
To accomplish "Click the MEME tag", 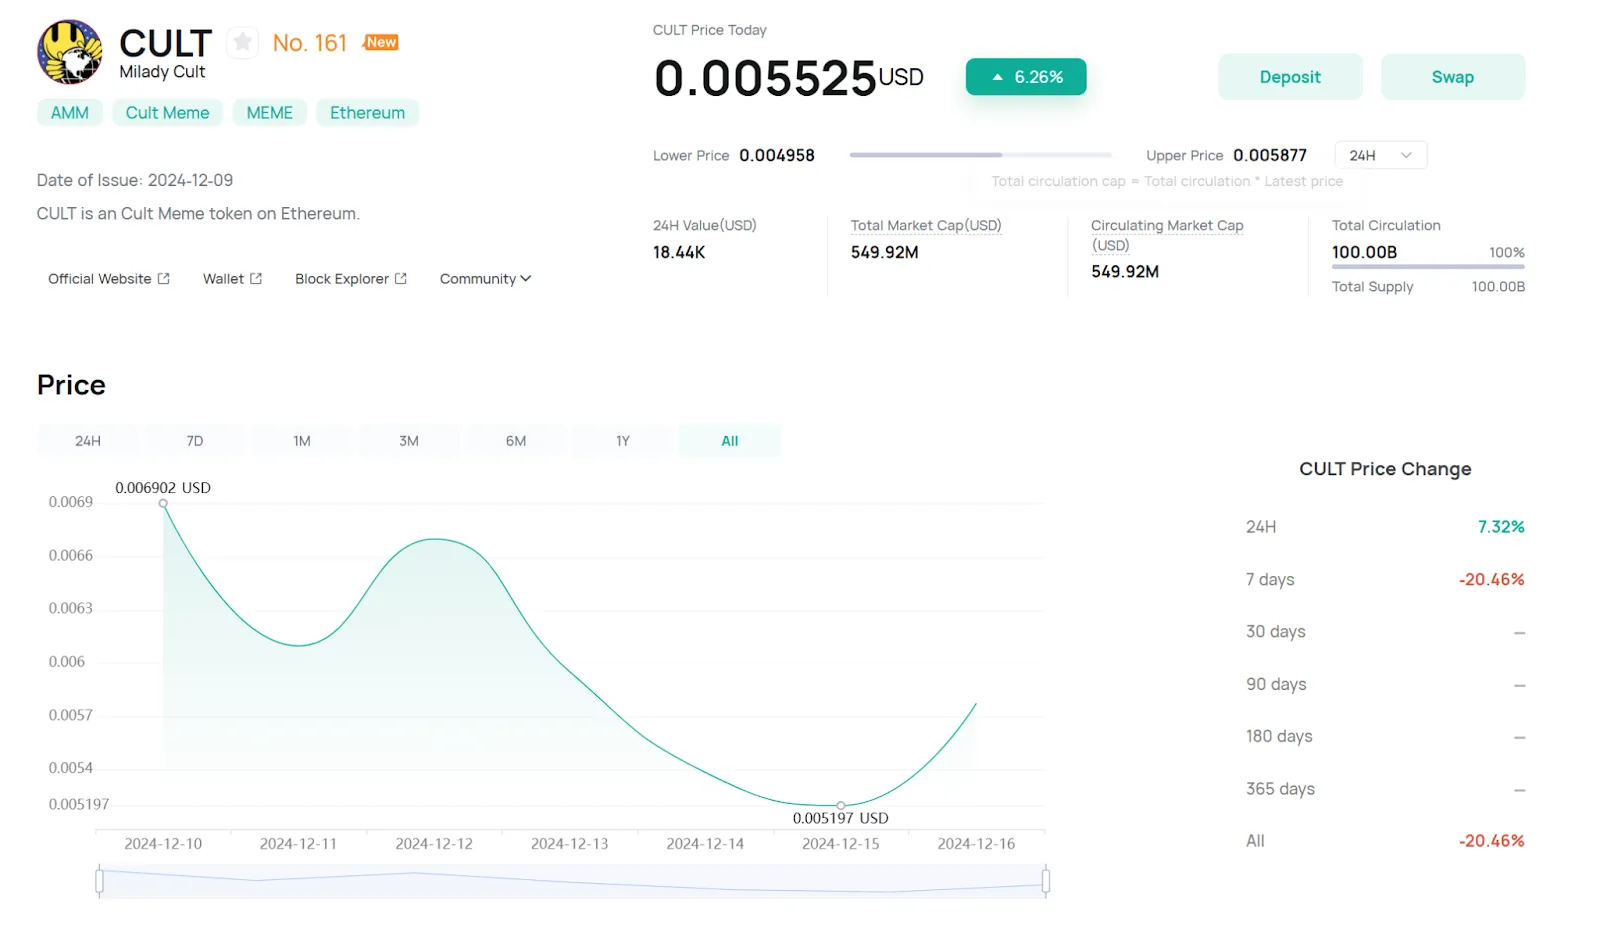I will [270, 113].
